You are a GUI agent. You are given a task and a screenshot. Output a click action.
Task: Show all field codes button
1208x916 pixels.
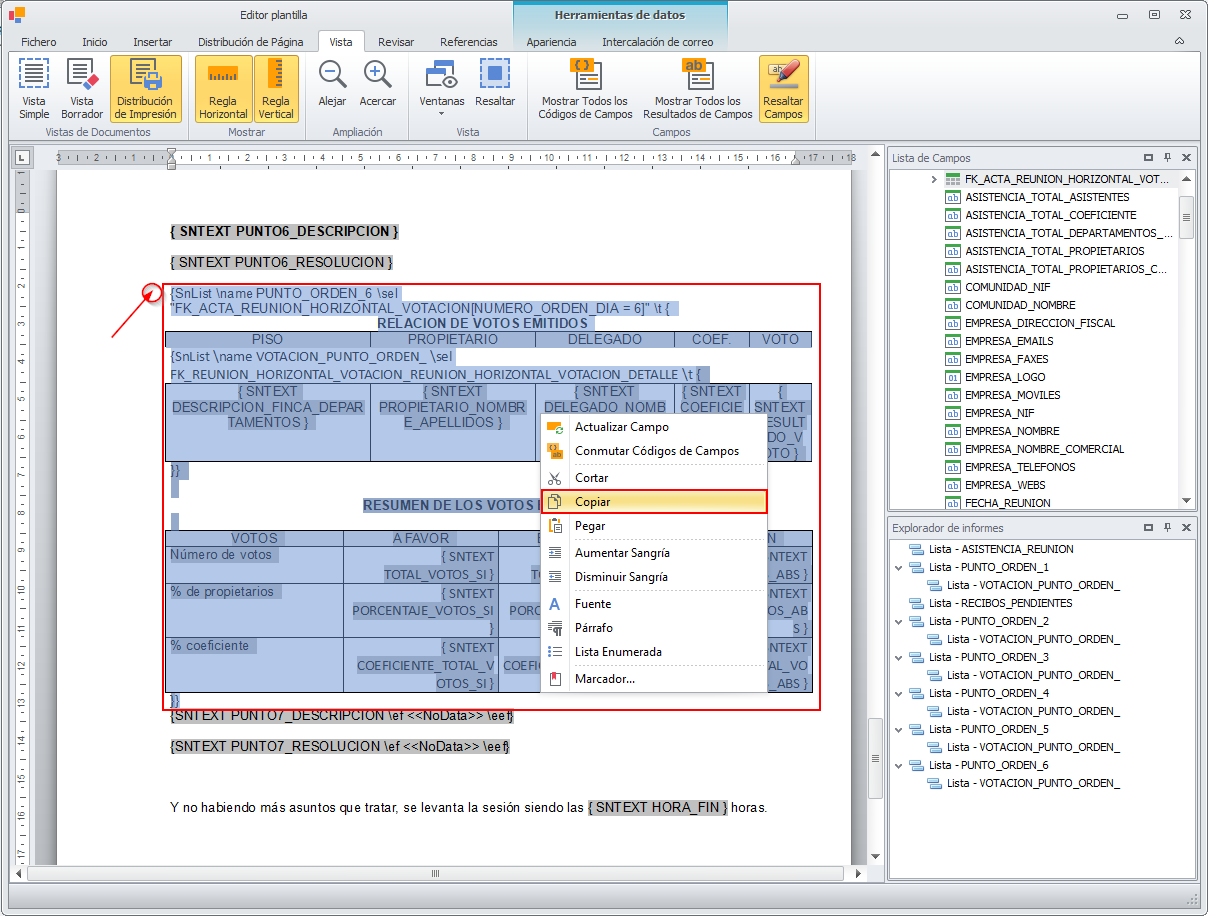coord(585,88)
